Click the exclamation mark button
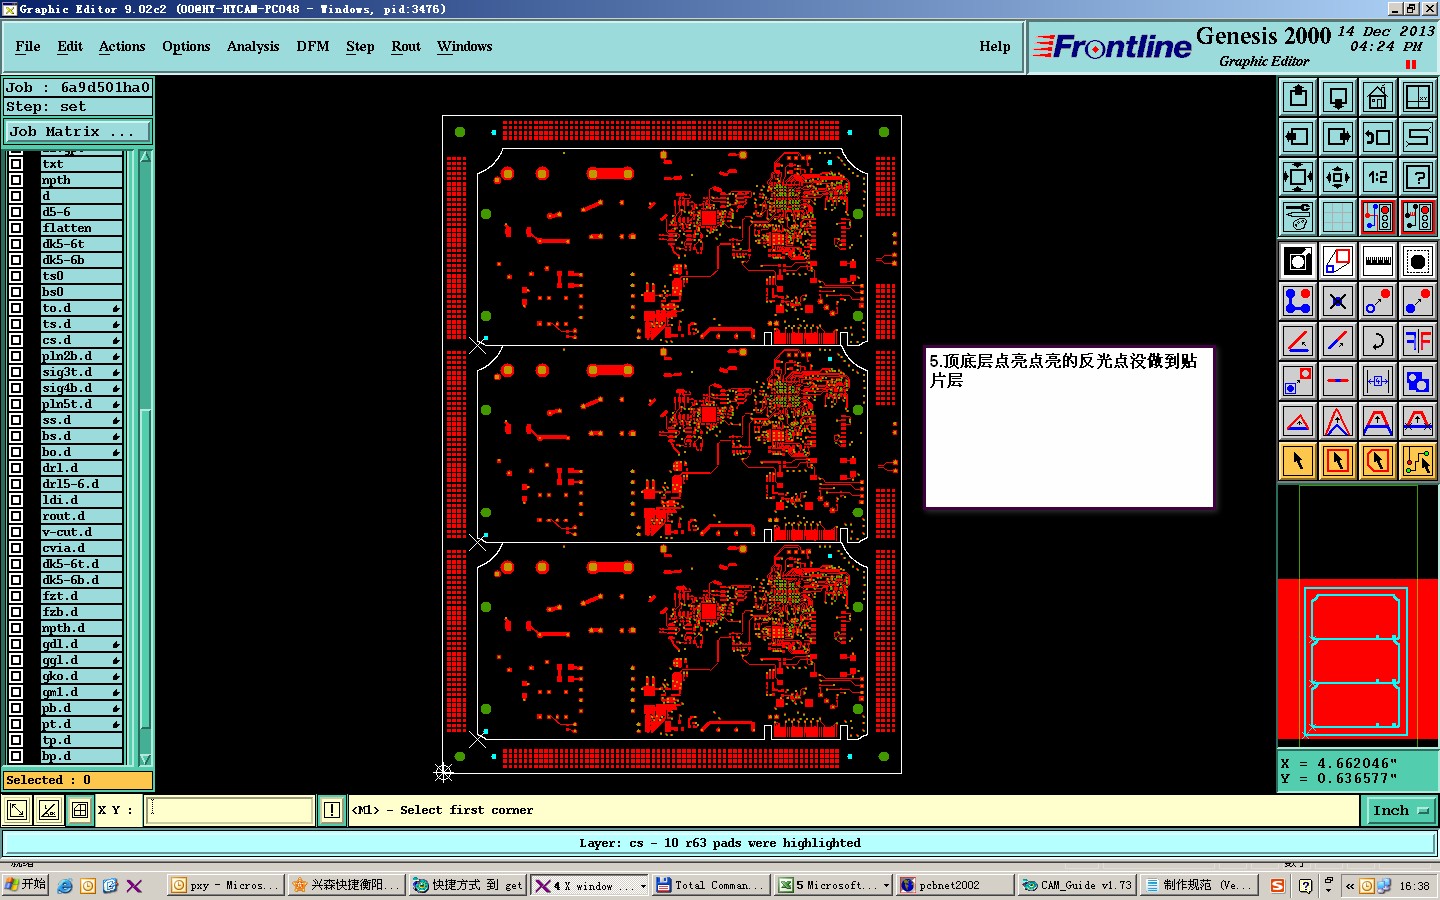The height and width of the screenshot is (900, 1440). tap(332, 810)
